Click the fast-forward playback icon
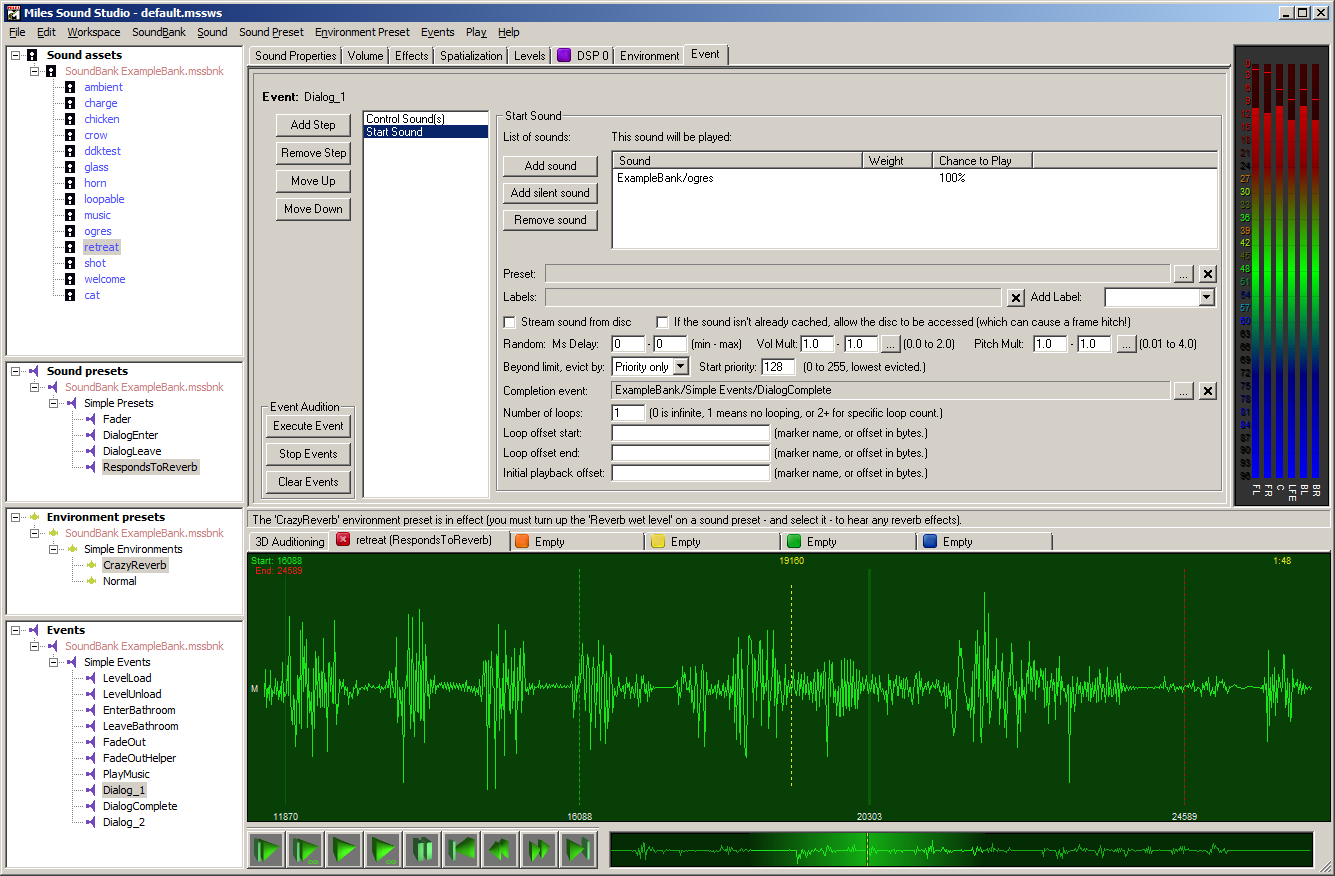Image resolution: width=1335 pixels, height=876 pixels. [x=539, y=850]
